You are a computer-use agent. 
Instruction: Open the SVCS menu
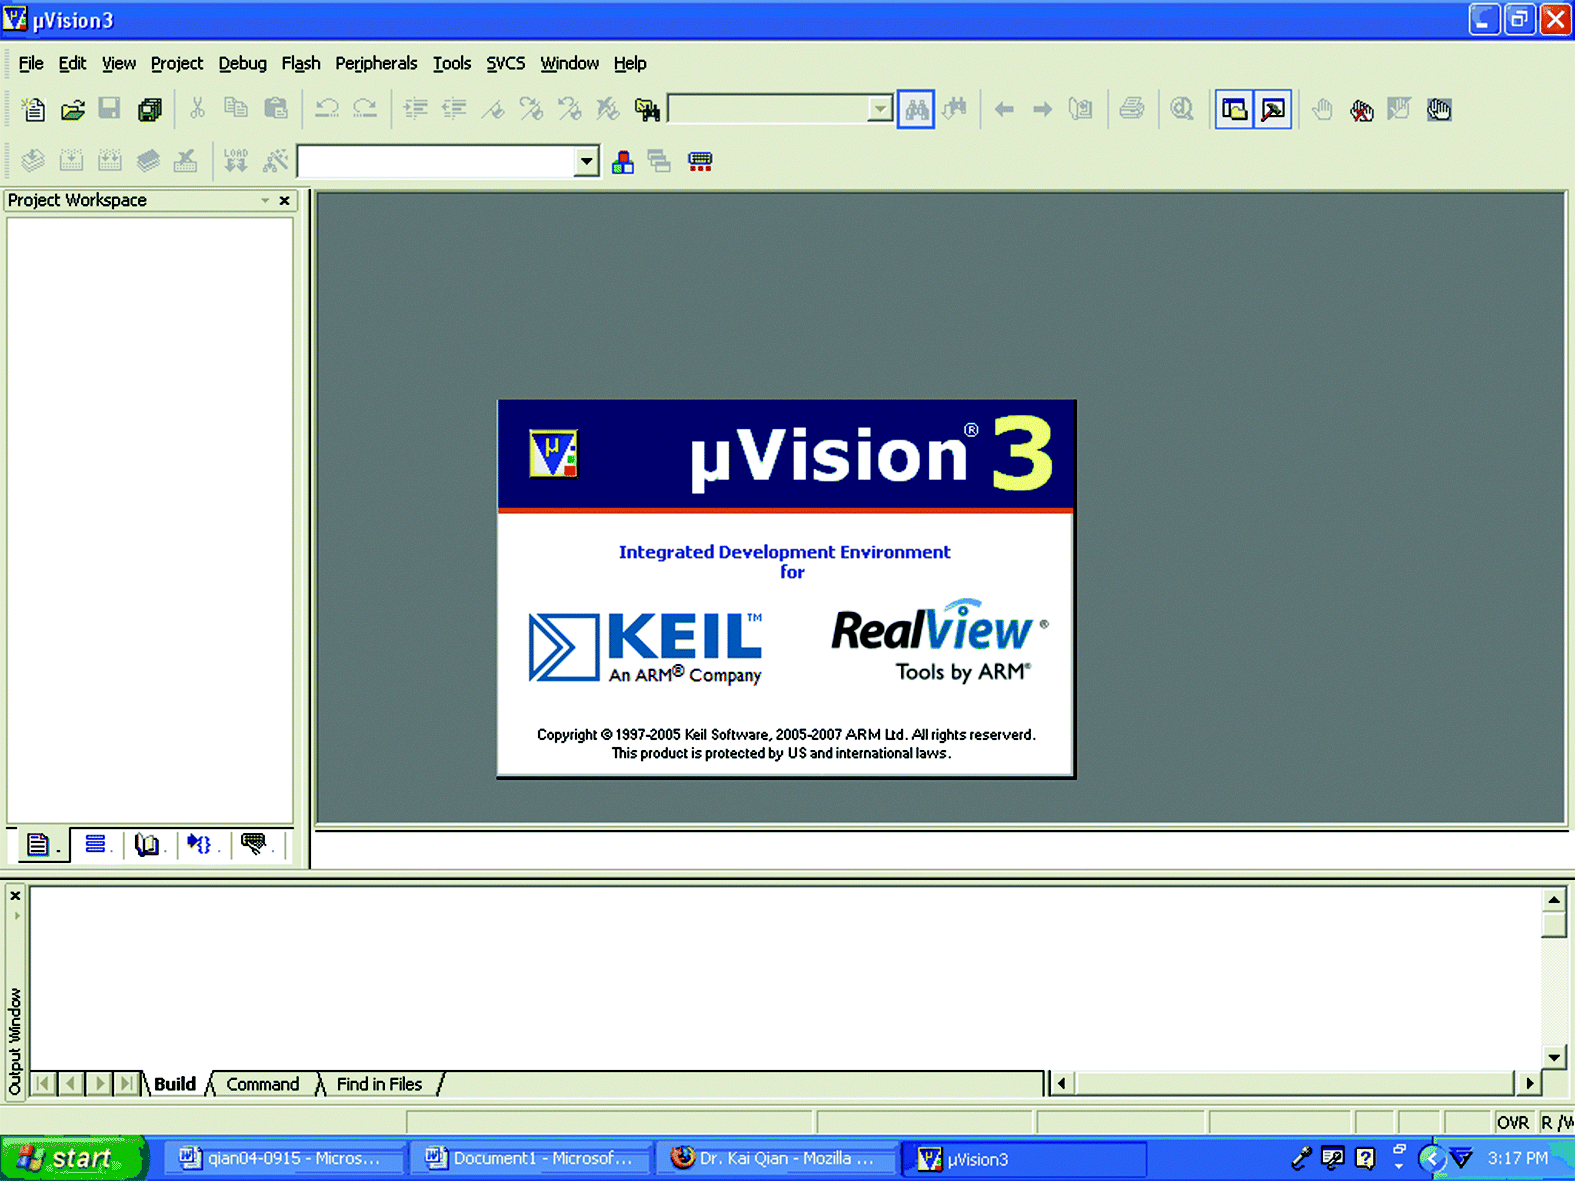coord(506,63)
